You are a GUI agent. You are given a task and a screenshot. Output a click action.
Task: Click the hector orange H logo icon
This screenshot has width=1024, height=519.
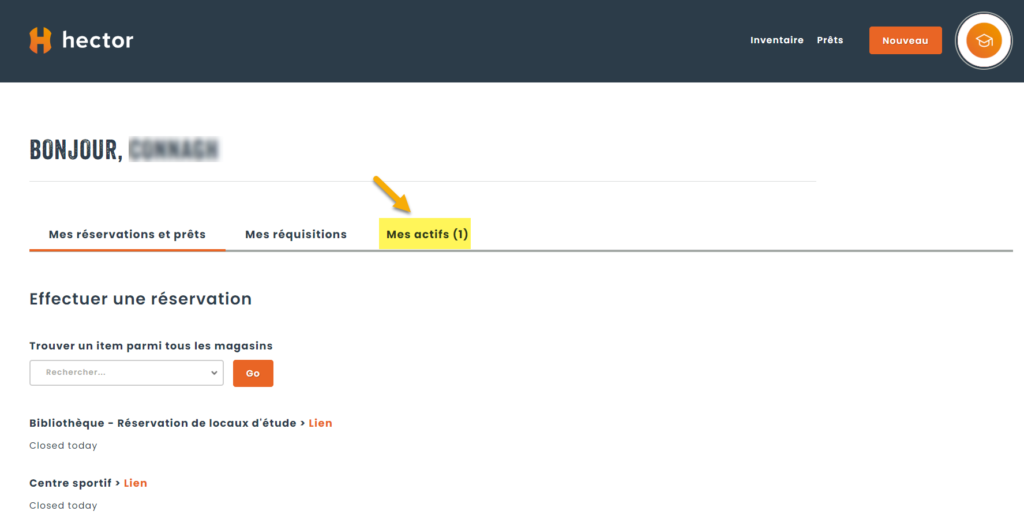point(40,40)
